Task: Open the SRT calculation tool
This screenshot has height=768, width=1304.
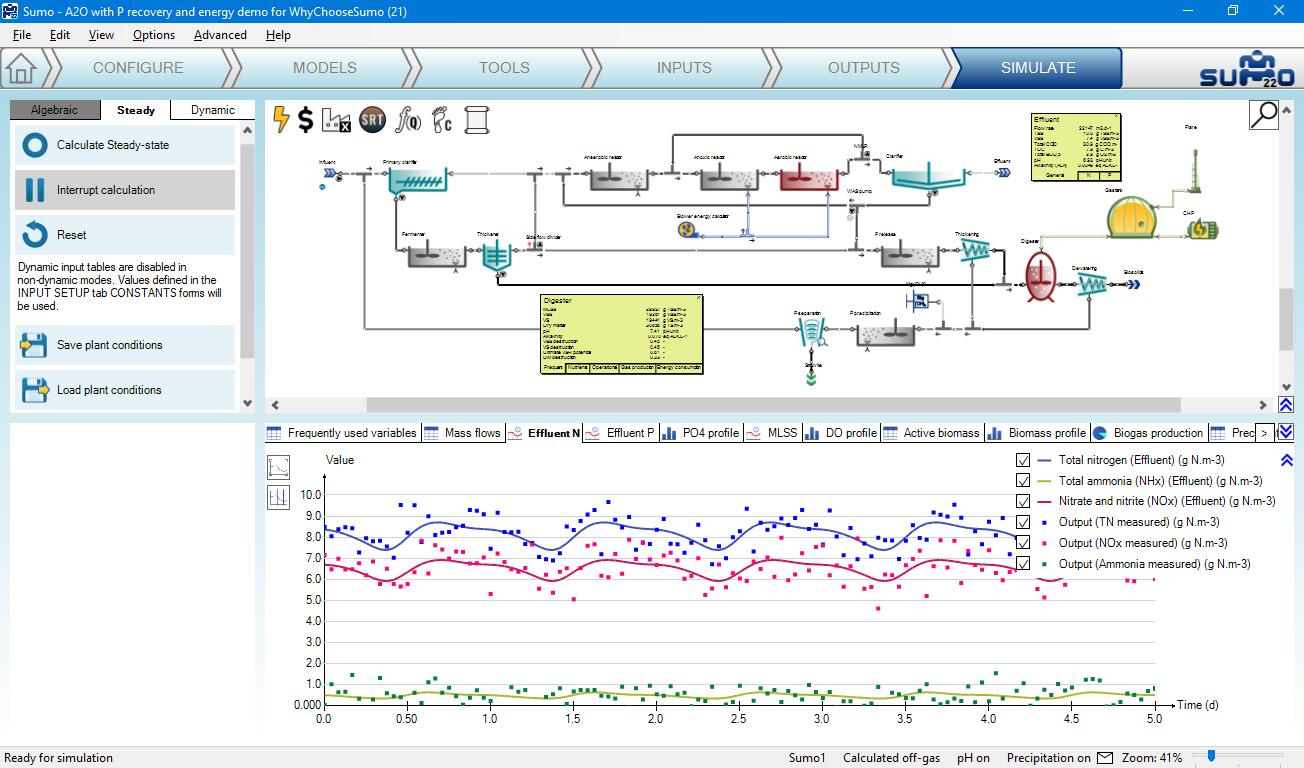Action: [372, 120]
